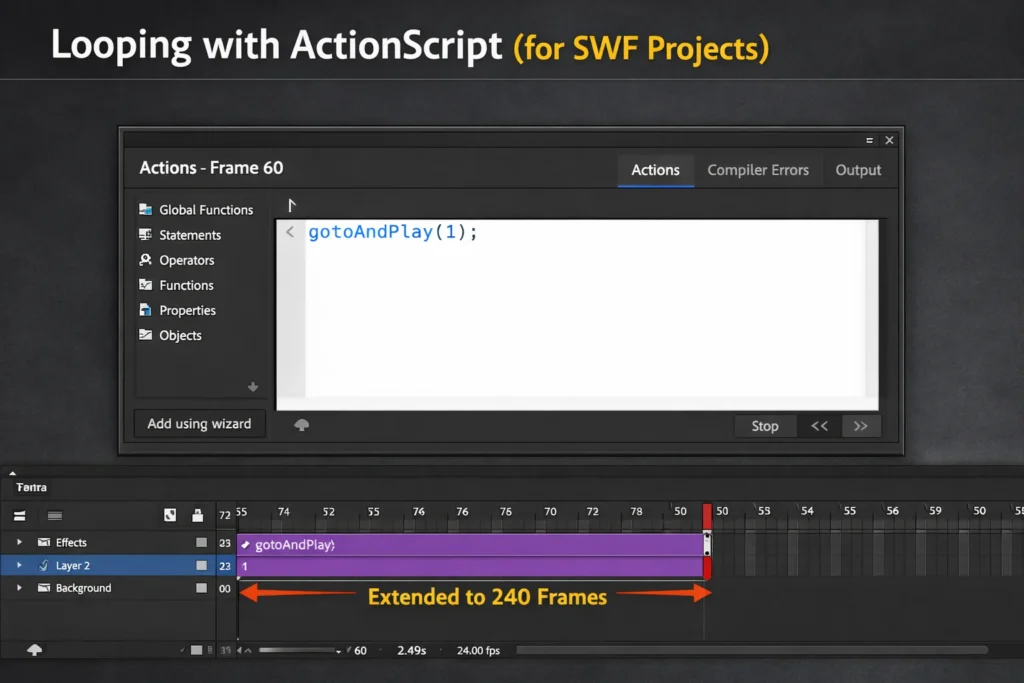This screenshot has width=1024, height=683.
Task: Adjust the timeline zoom slider
Action: (x=297, y=650)
